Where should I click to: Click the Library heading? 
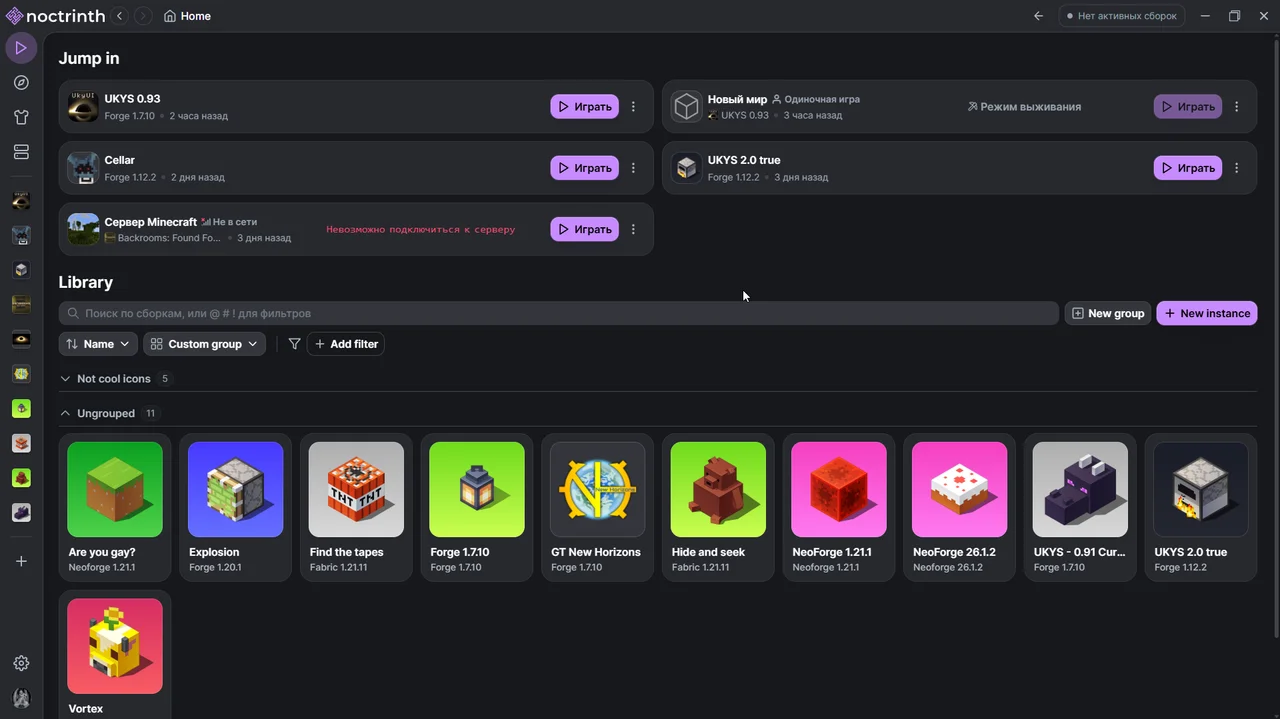[86, 282]
